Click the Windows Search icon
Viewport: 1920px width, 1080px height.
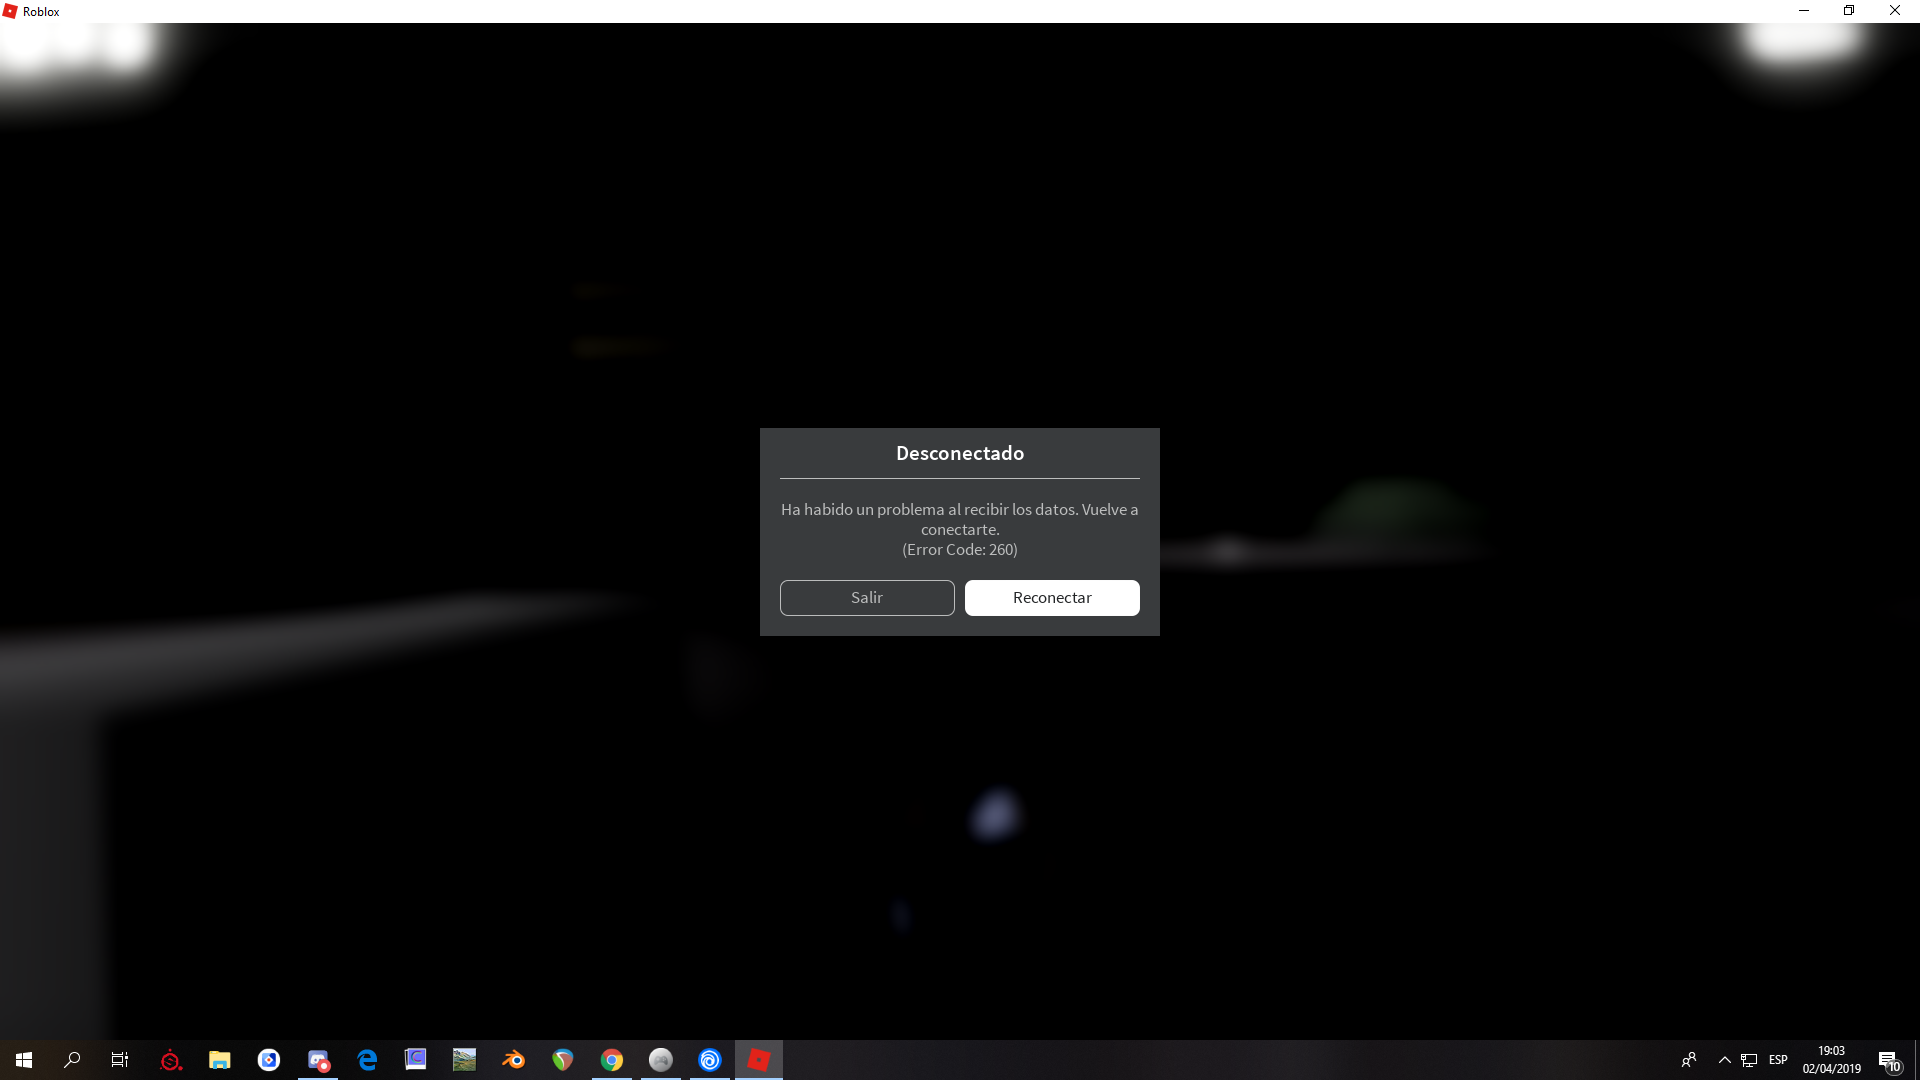[x=71, y=1059]
